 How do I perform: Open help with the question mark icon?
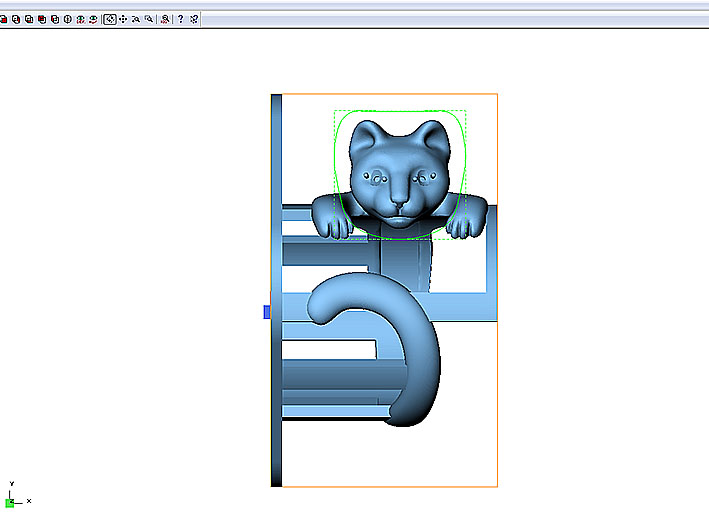[180, 19]
